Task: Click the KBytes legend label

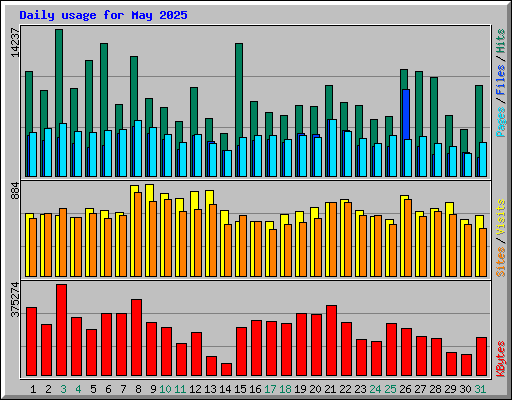Action: tap(501, 359)
